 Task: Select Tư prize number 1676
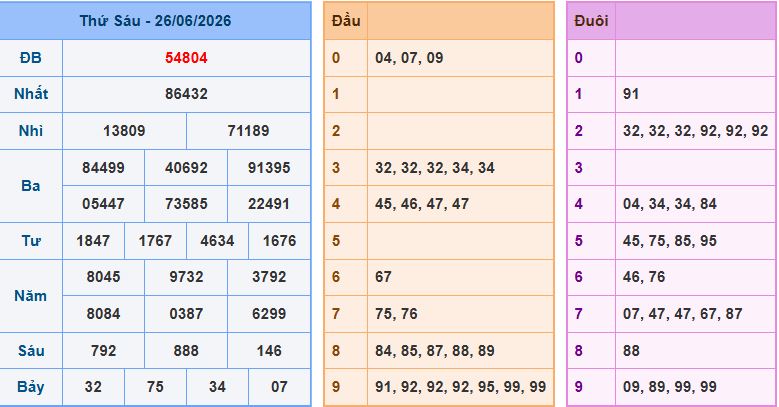(x=279, y=241)
